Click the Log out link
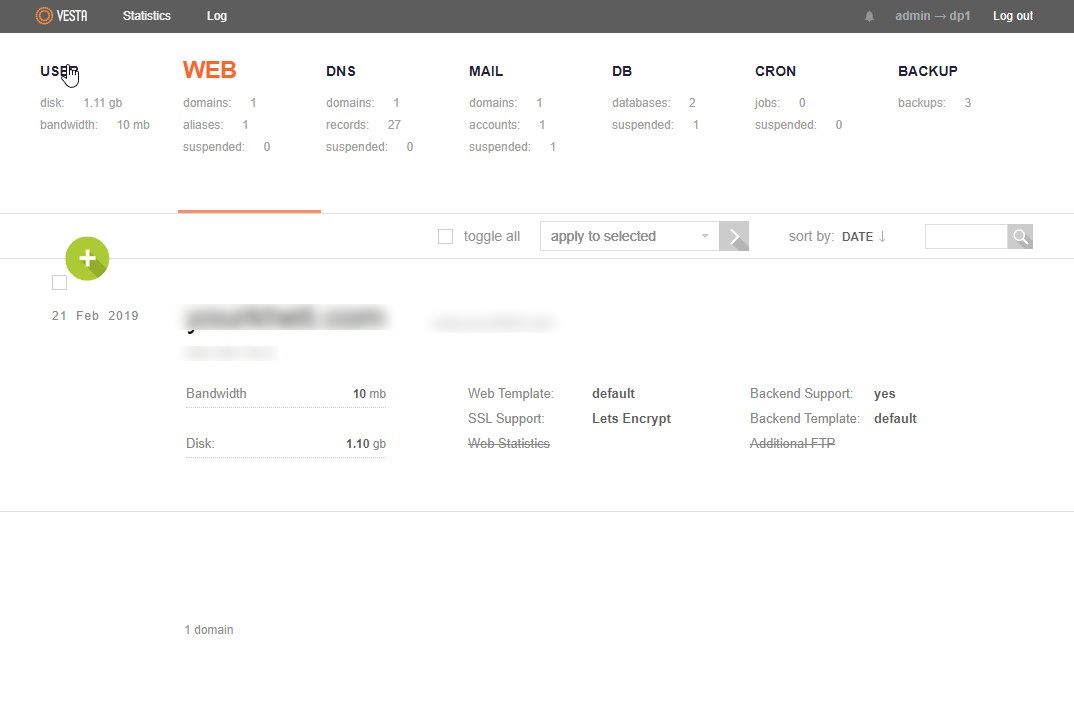The height and width of the screenshot is (707, 1074). coord(1012,15)
